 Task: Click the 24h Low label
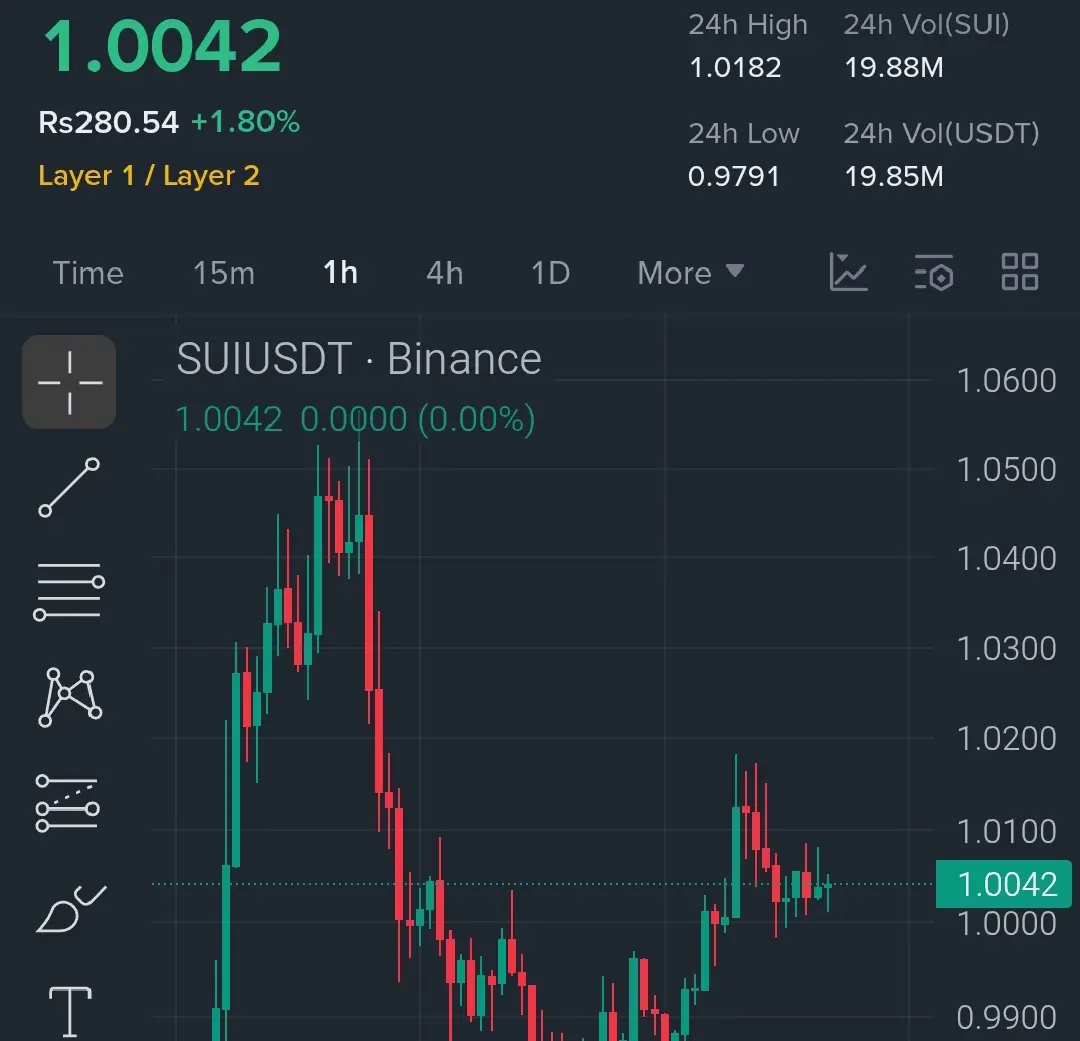(744, 134)
